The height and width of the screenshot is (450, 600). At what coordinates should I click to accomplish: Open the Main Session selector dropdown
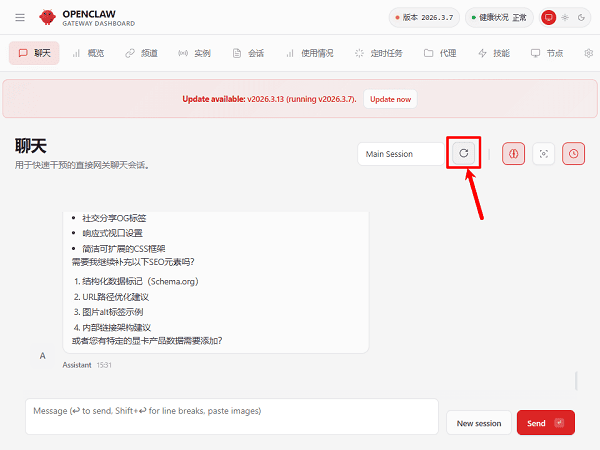[400, 154]
